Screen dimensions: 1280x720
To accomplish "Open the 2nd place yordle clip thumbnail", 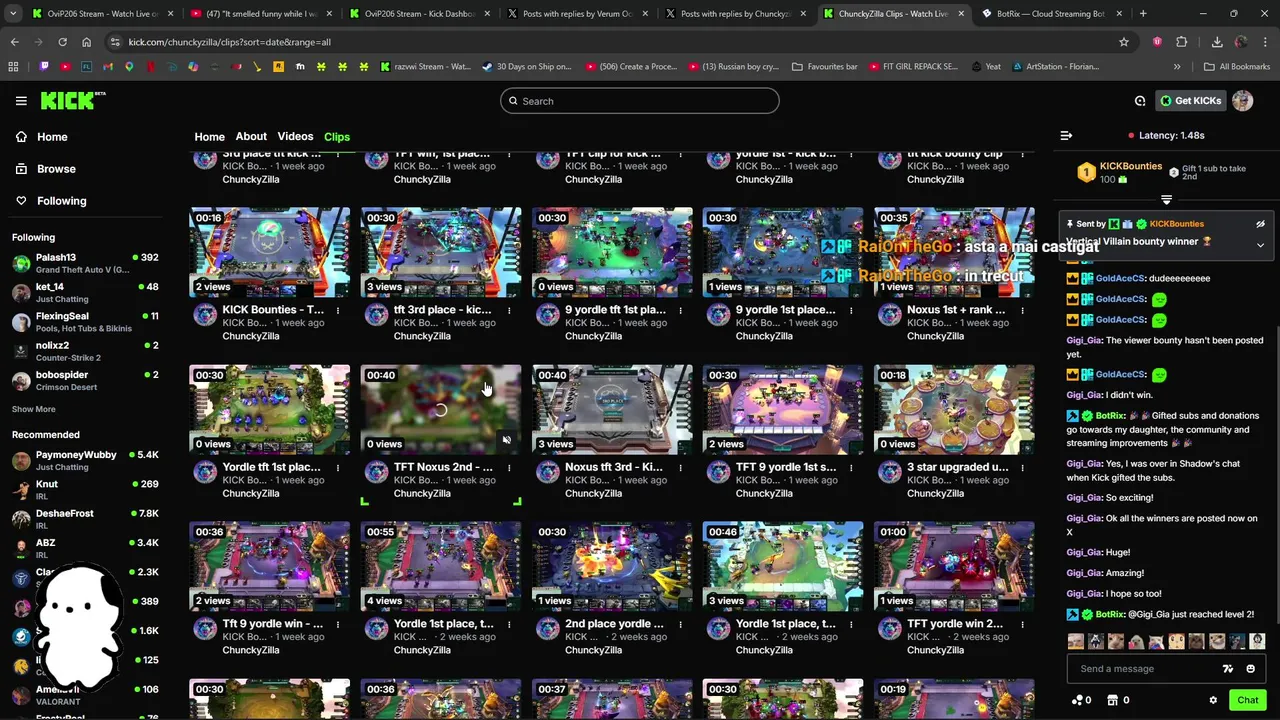I will point(612,566).
